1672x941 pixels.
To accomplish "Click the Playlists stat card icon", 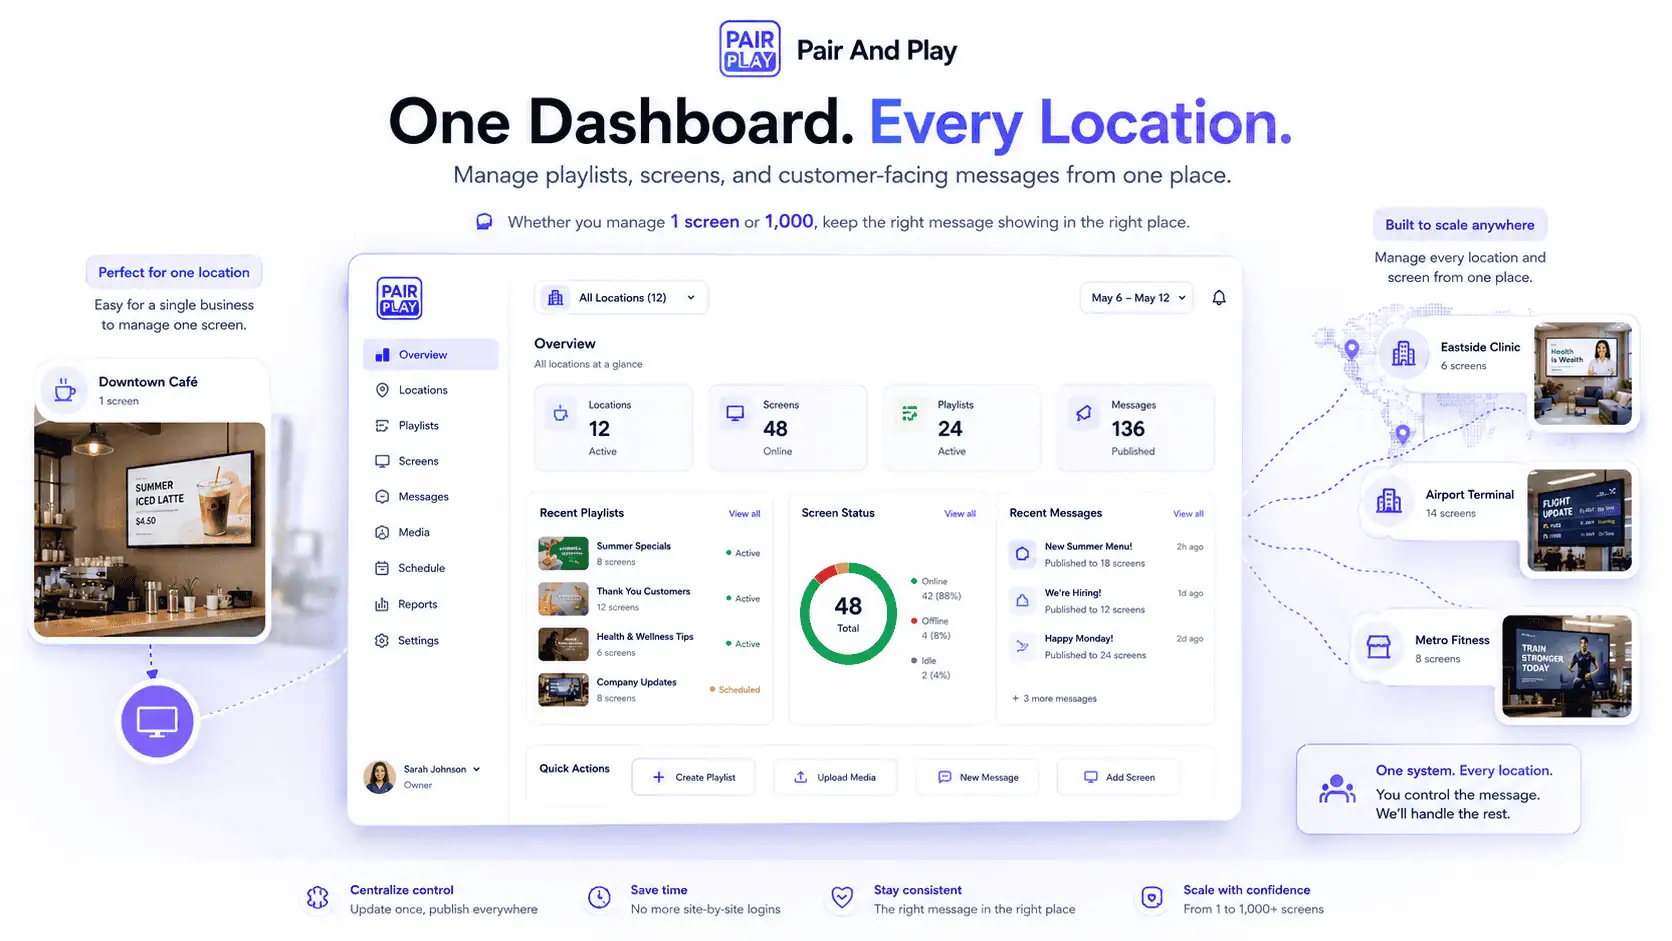I will click(x=910, y=413).
